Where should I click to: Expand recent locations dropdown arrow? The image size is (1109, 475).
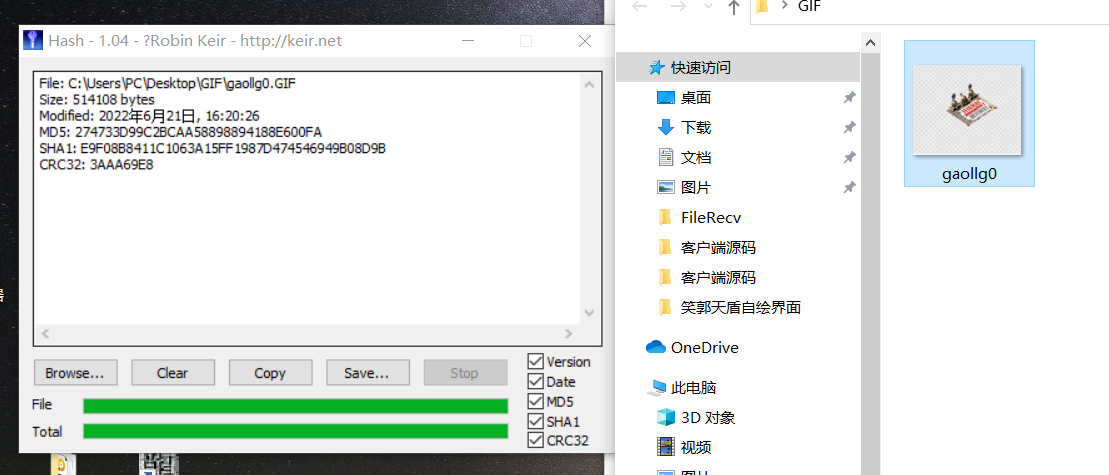click(708, 6)
